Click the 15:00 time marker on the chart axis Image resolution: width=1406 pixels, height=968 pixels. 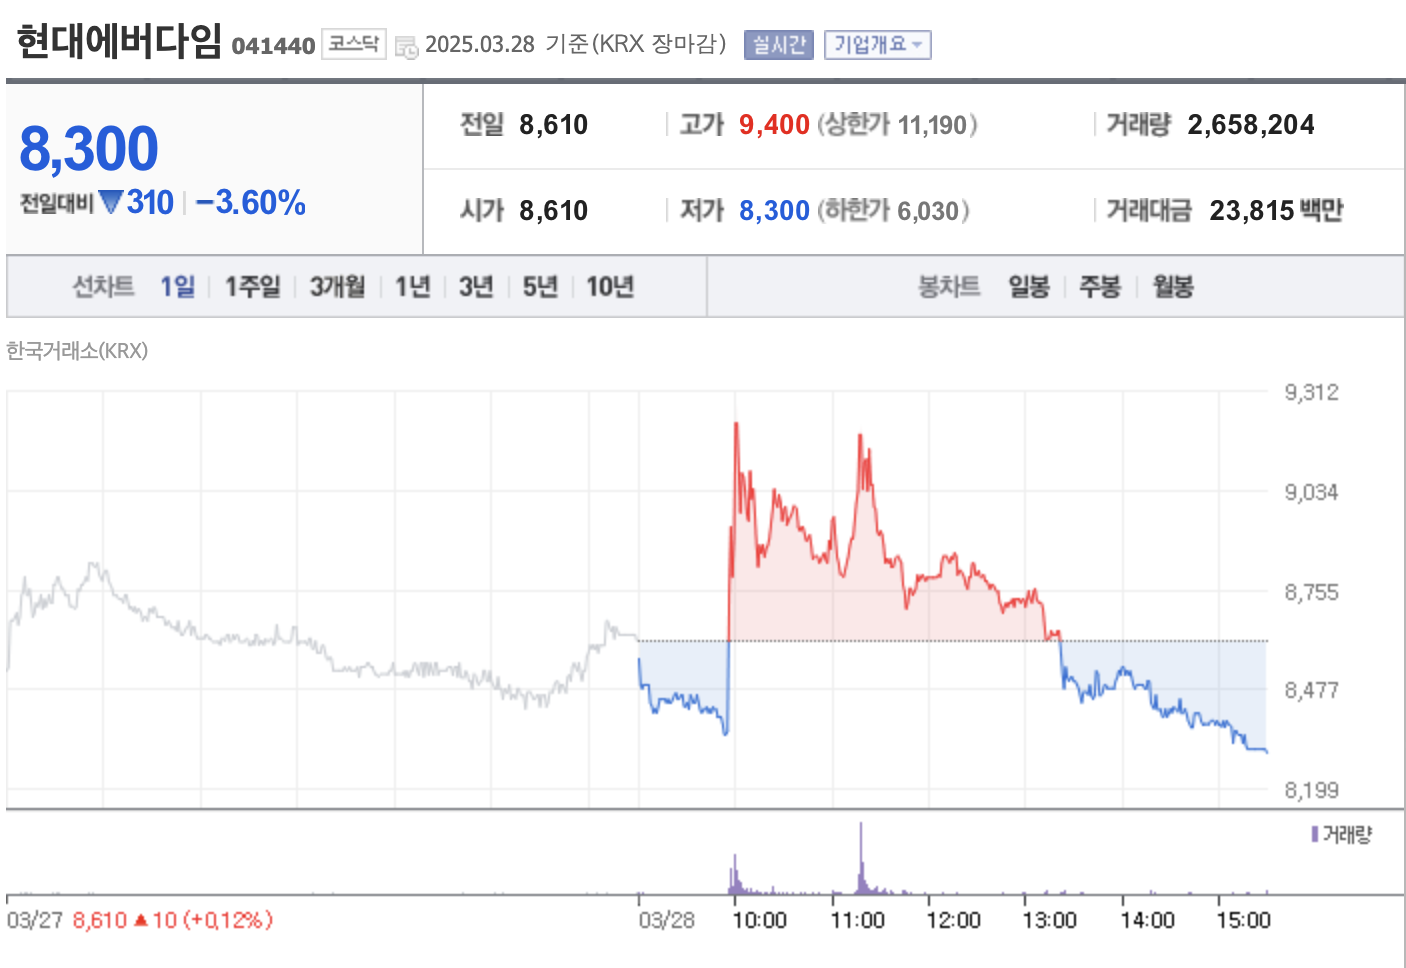click(1243, 920)
